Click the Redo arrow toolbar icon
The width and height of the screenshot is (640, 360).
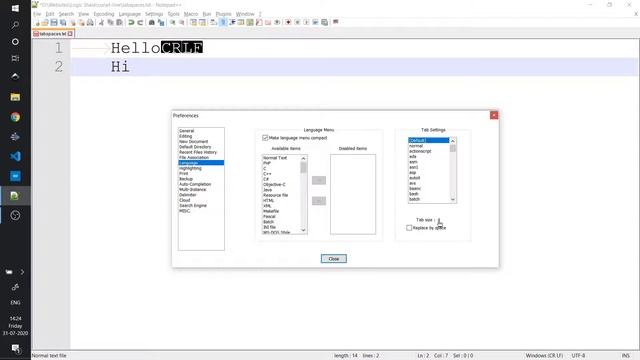point(140,22)
